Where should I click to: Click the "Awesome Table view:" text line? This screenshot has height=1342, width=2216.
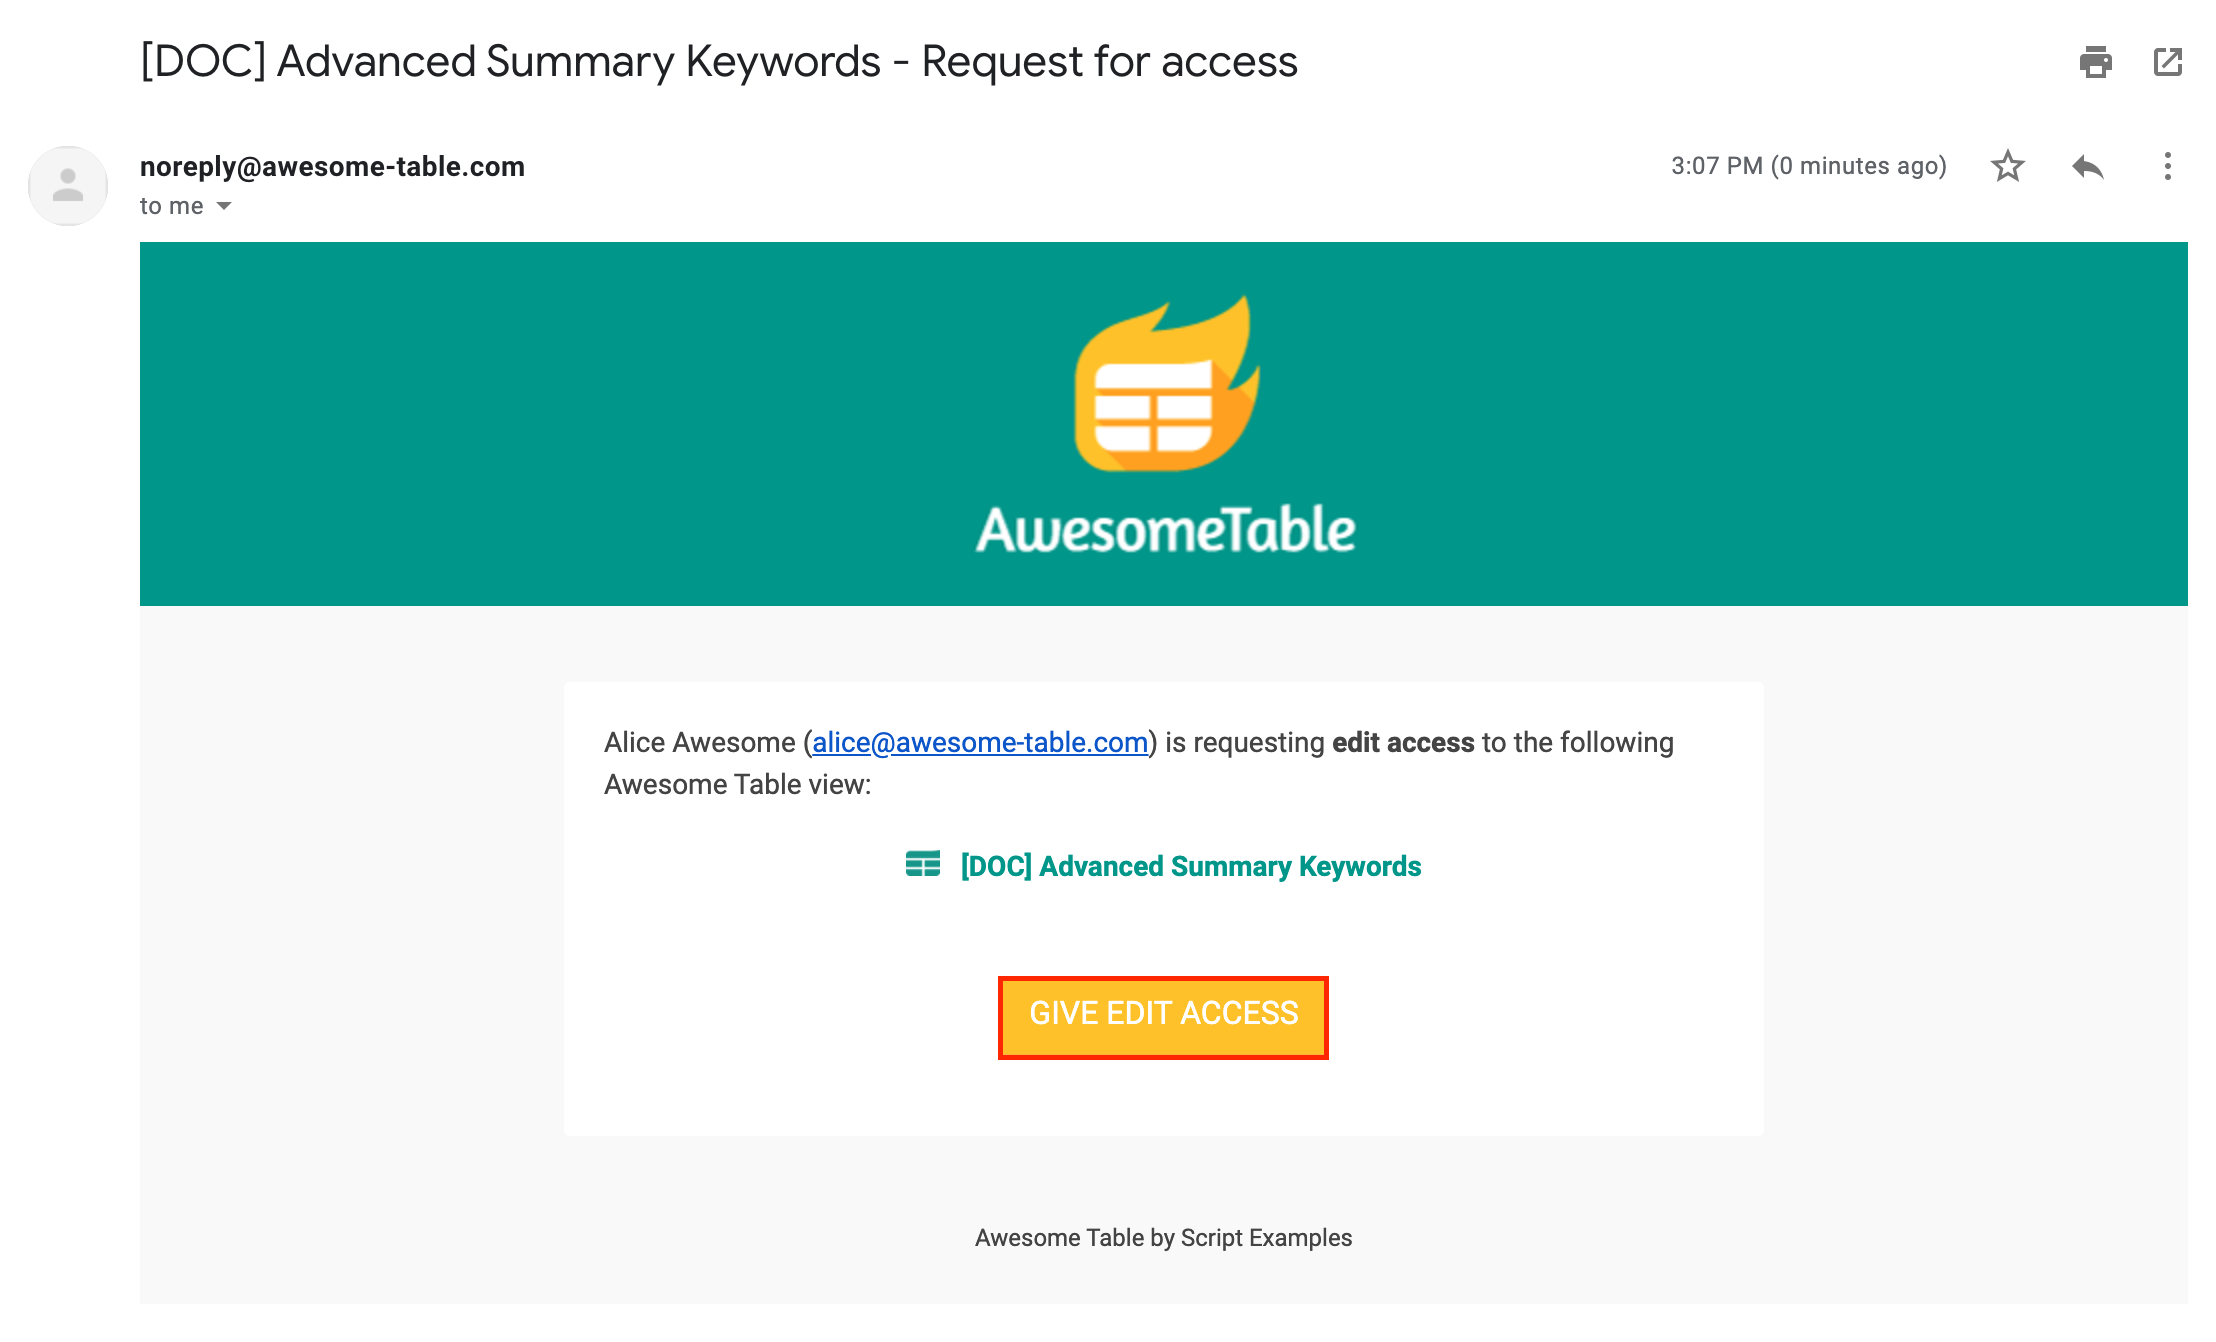737,784
